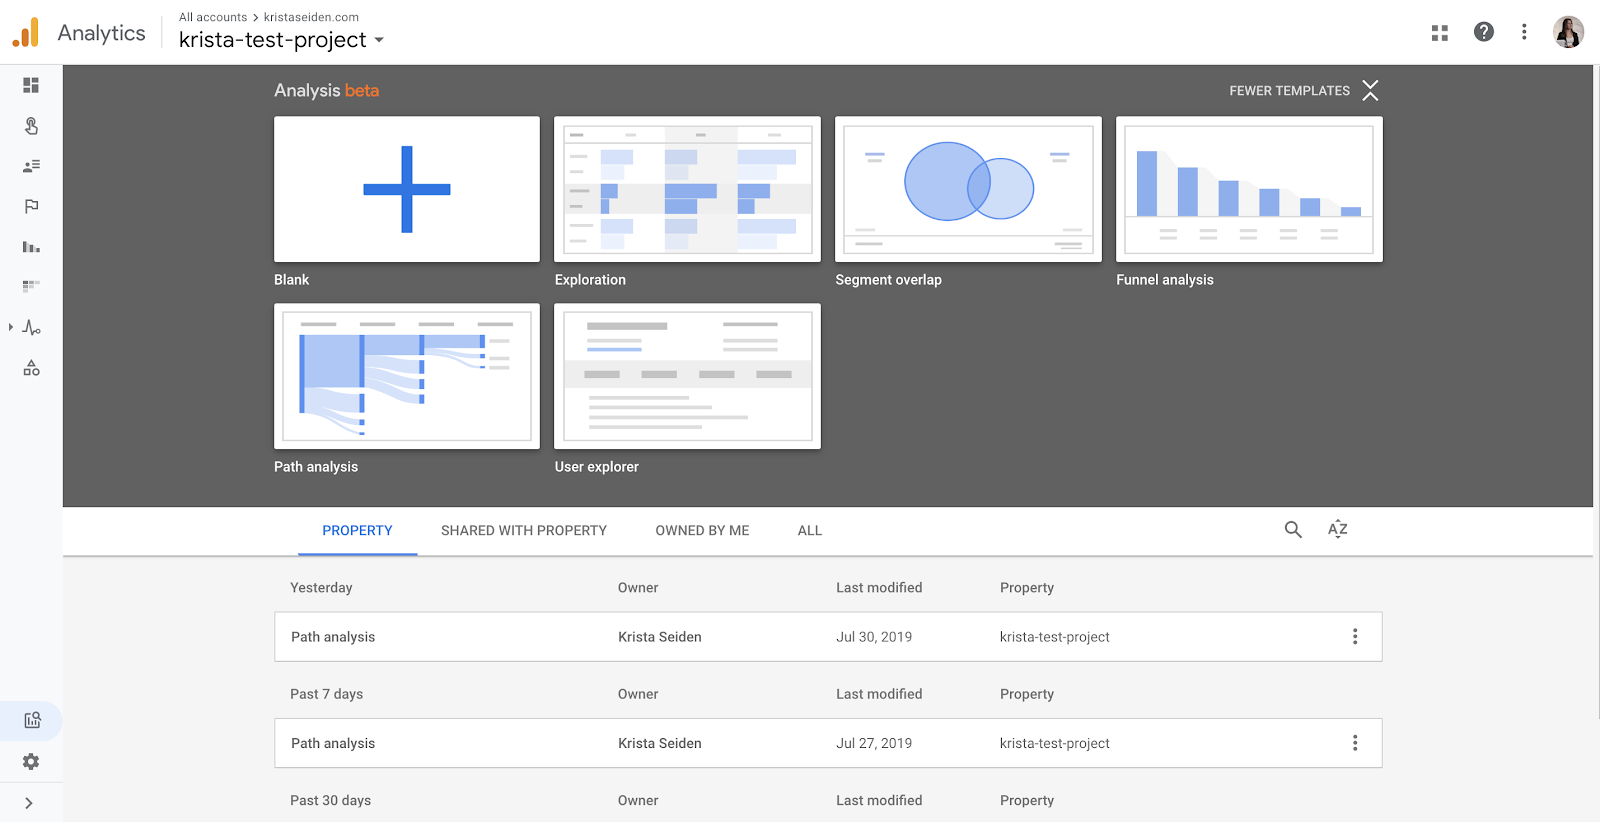The image size is (1600, 822).
Task: Open the small blocks icon in sidebar
Action: [31, 286]
